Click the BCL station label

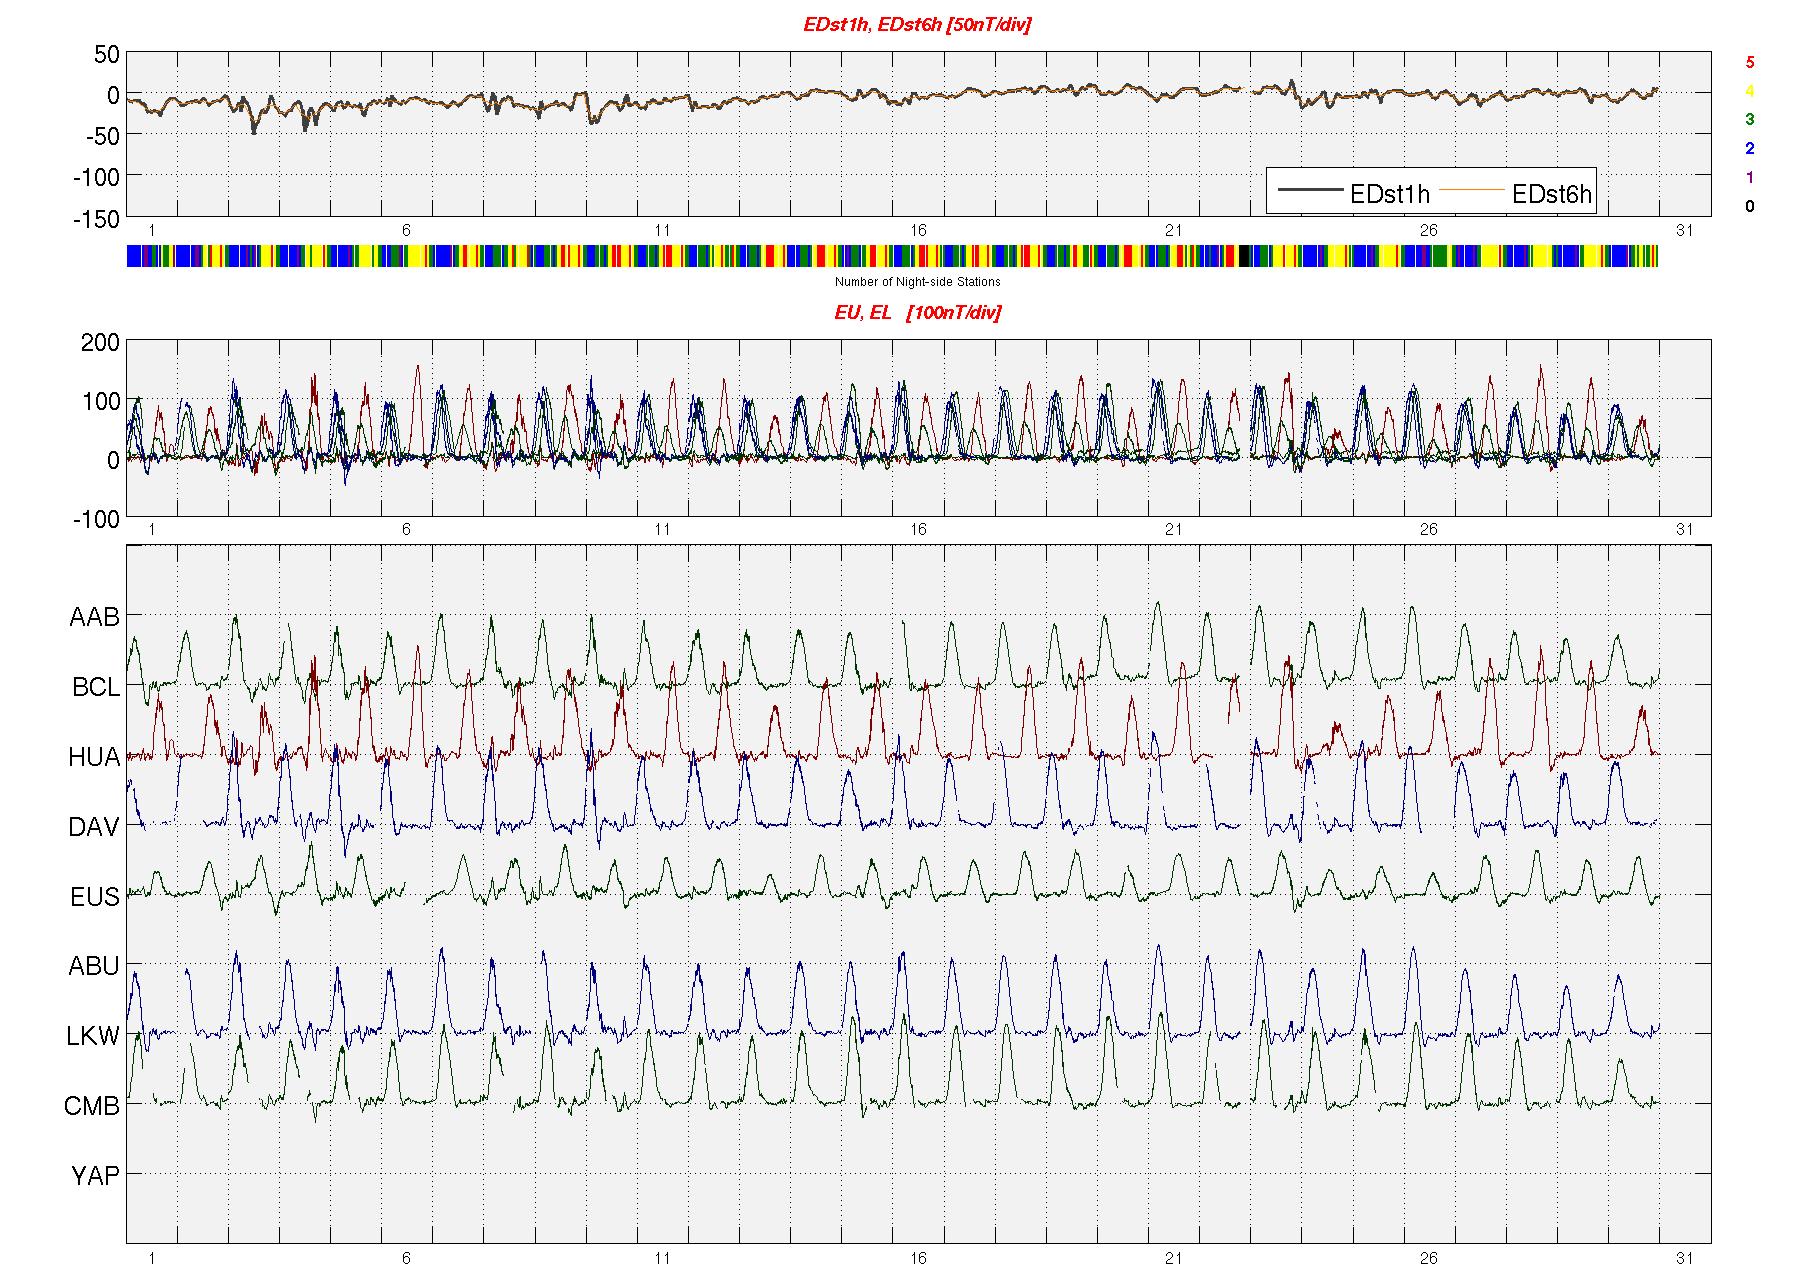[x=95, y=687]
